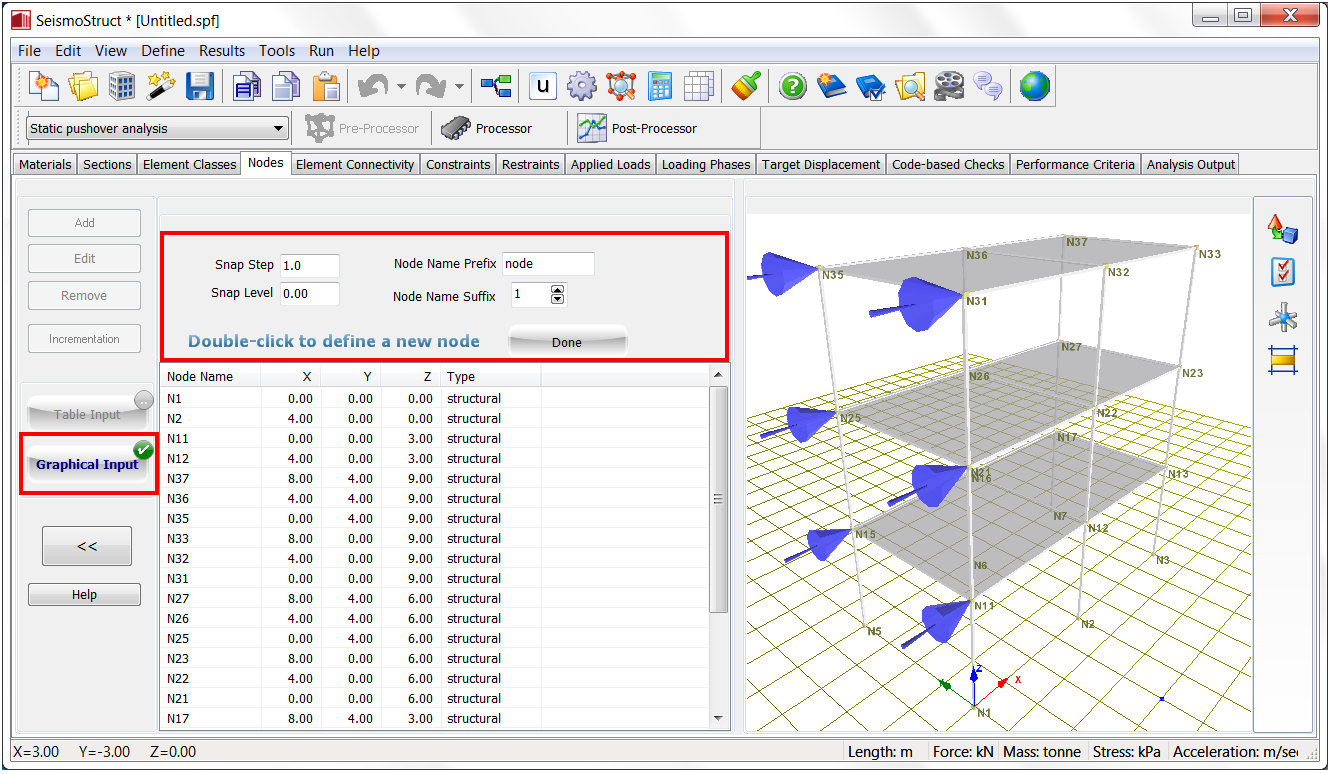Expand the redo history dropdown arrow
Viewport: 1334px width, 774px height.
[x=459, y=87]
